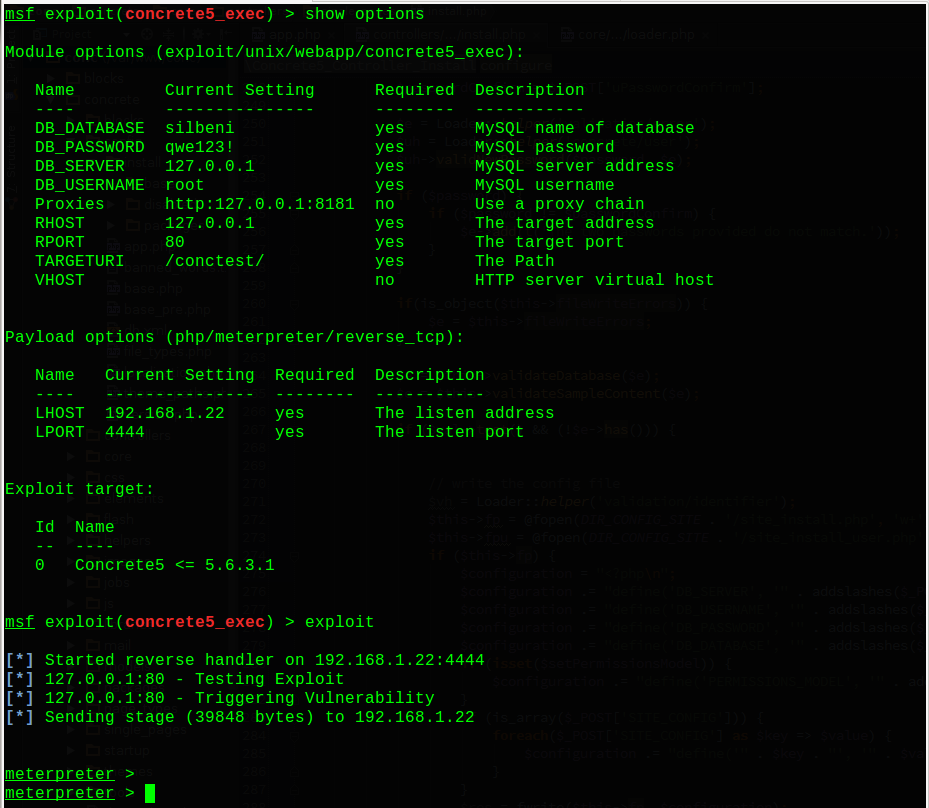
Task: Open the core loader.php tab in background IDE
Action: coord(634,34)
